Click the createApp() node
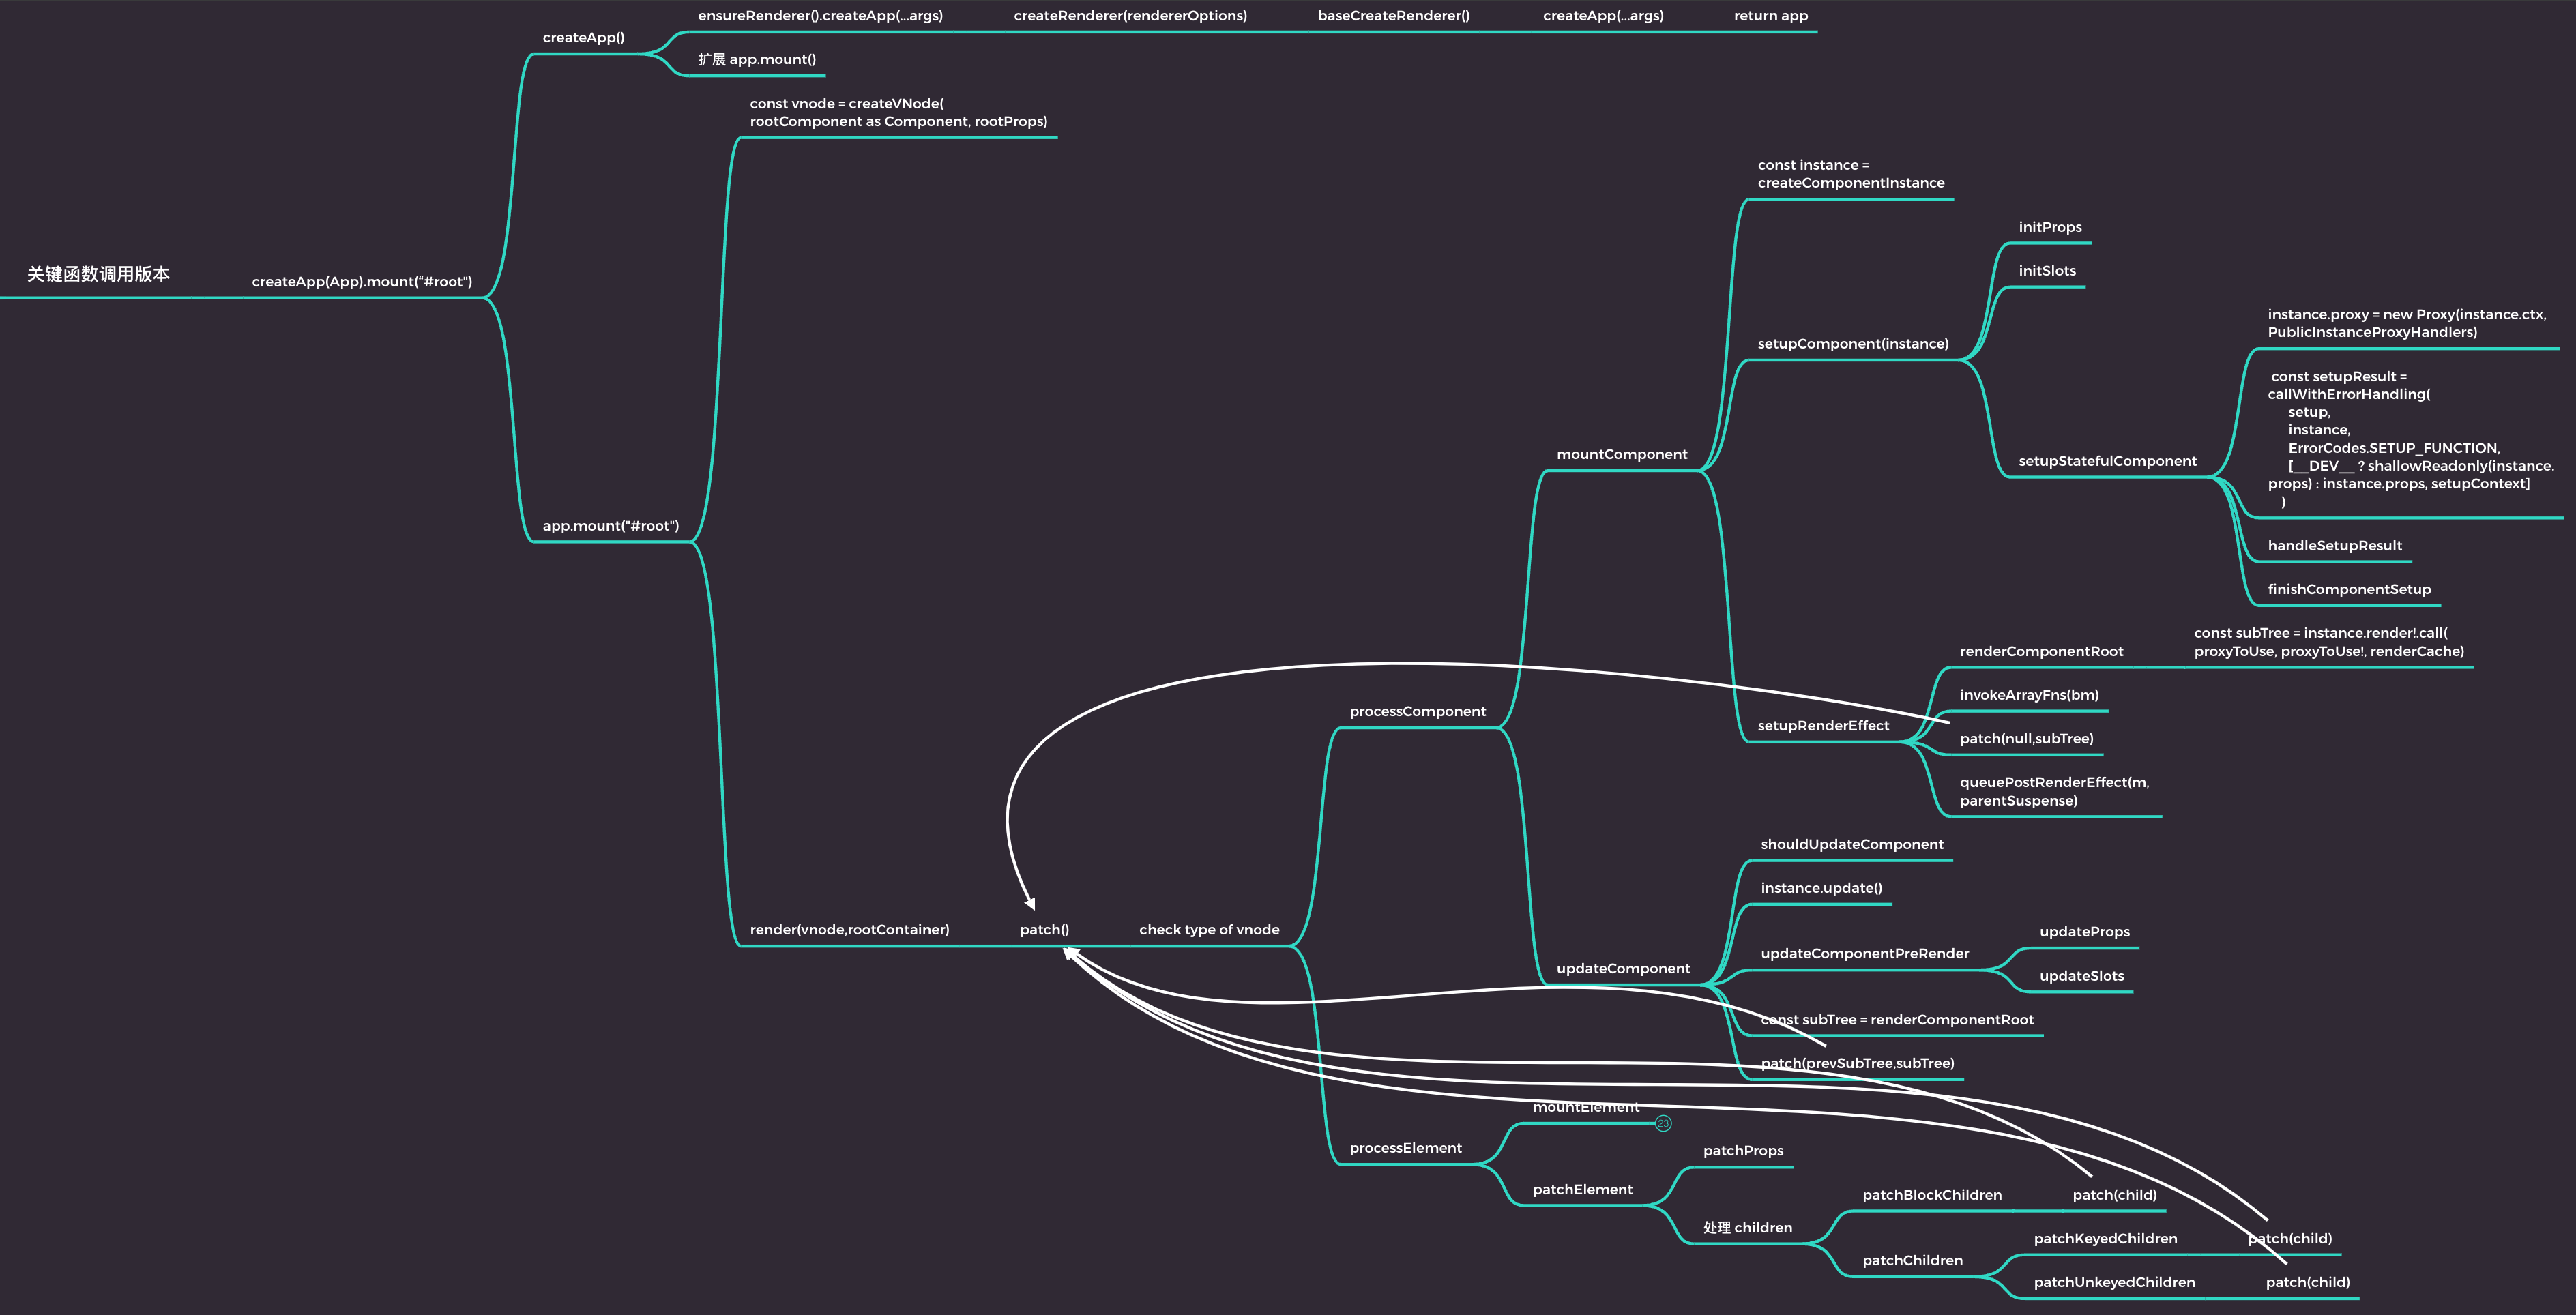Screen dimensions: 2576x1315 [583, 38]
